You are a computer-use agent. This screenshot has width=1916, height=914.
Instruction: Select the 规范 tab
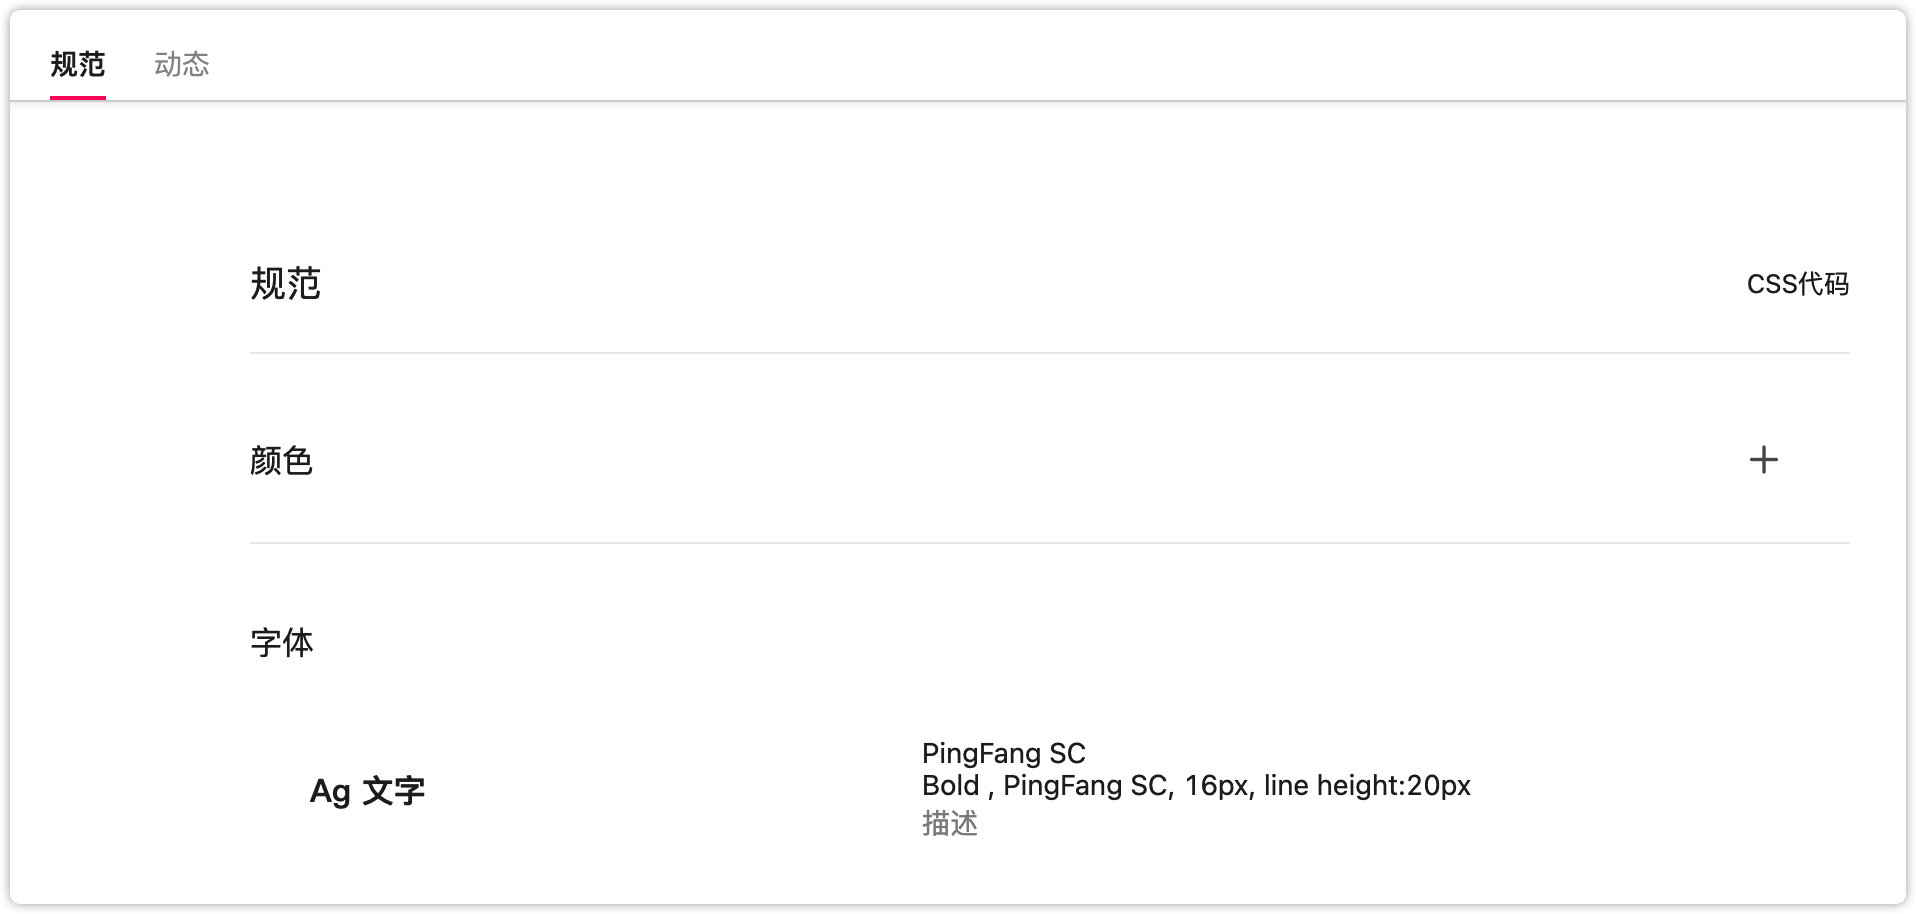pyautogui.click(x=78, y=65)
